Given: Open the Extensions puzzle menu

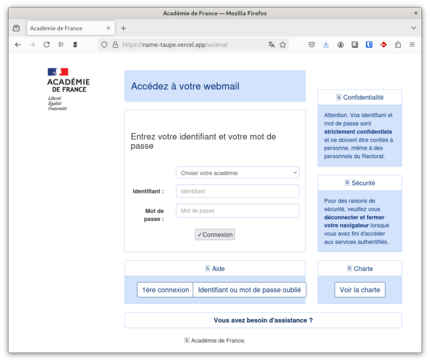Looking at the screenshot, I should (398, 44).
